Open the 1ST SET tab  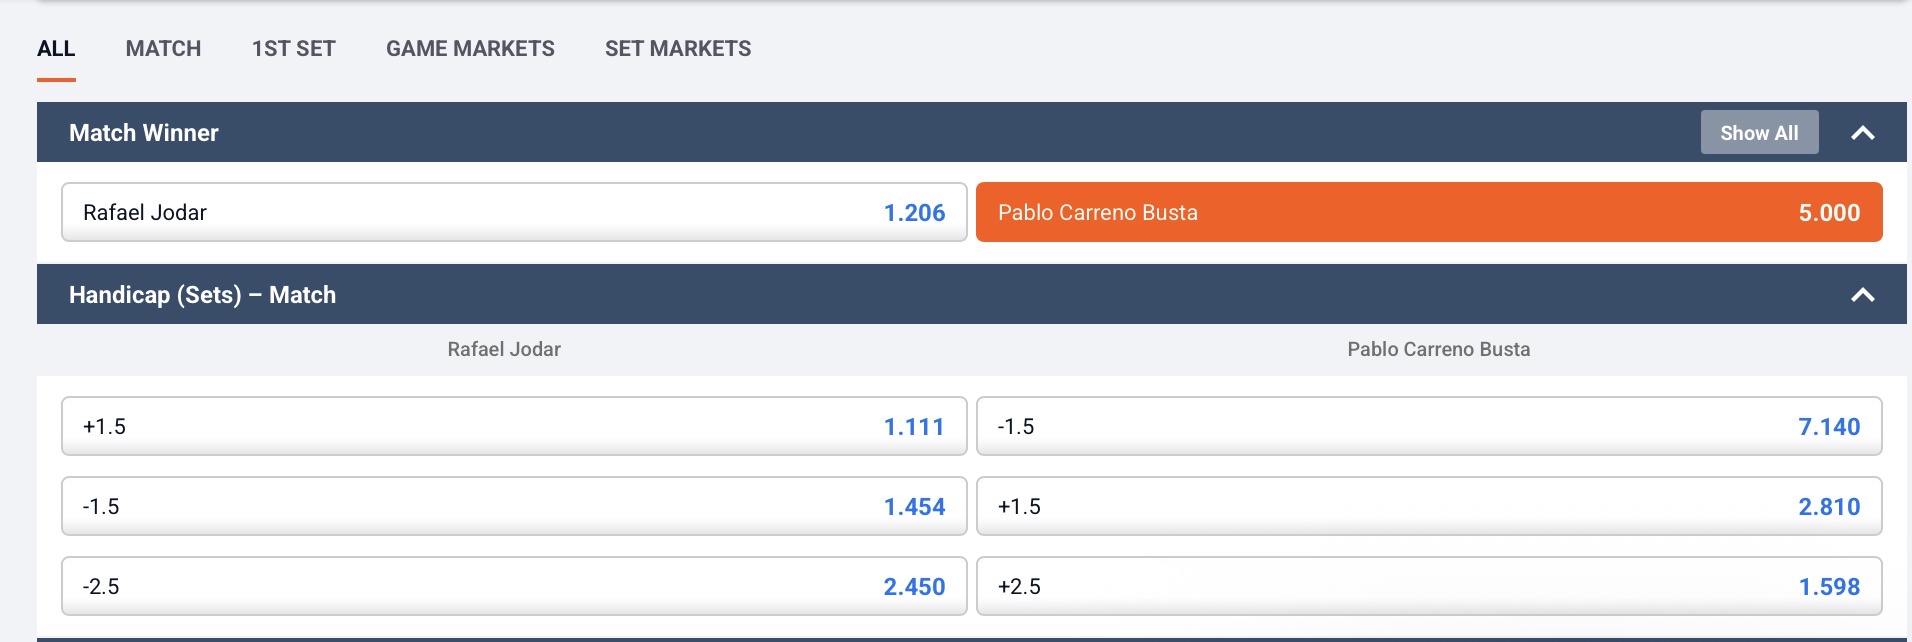pyautogui.click(x=293, y=48)
